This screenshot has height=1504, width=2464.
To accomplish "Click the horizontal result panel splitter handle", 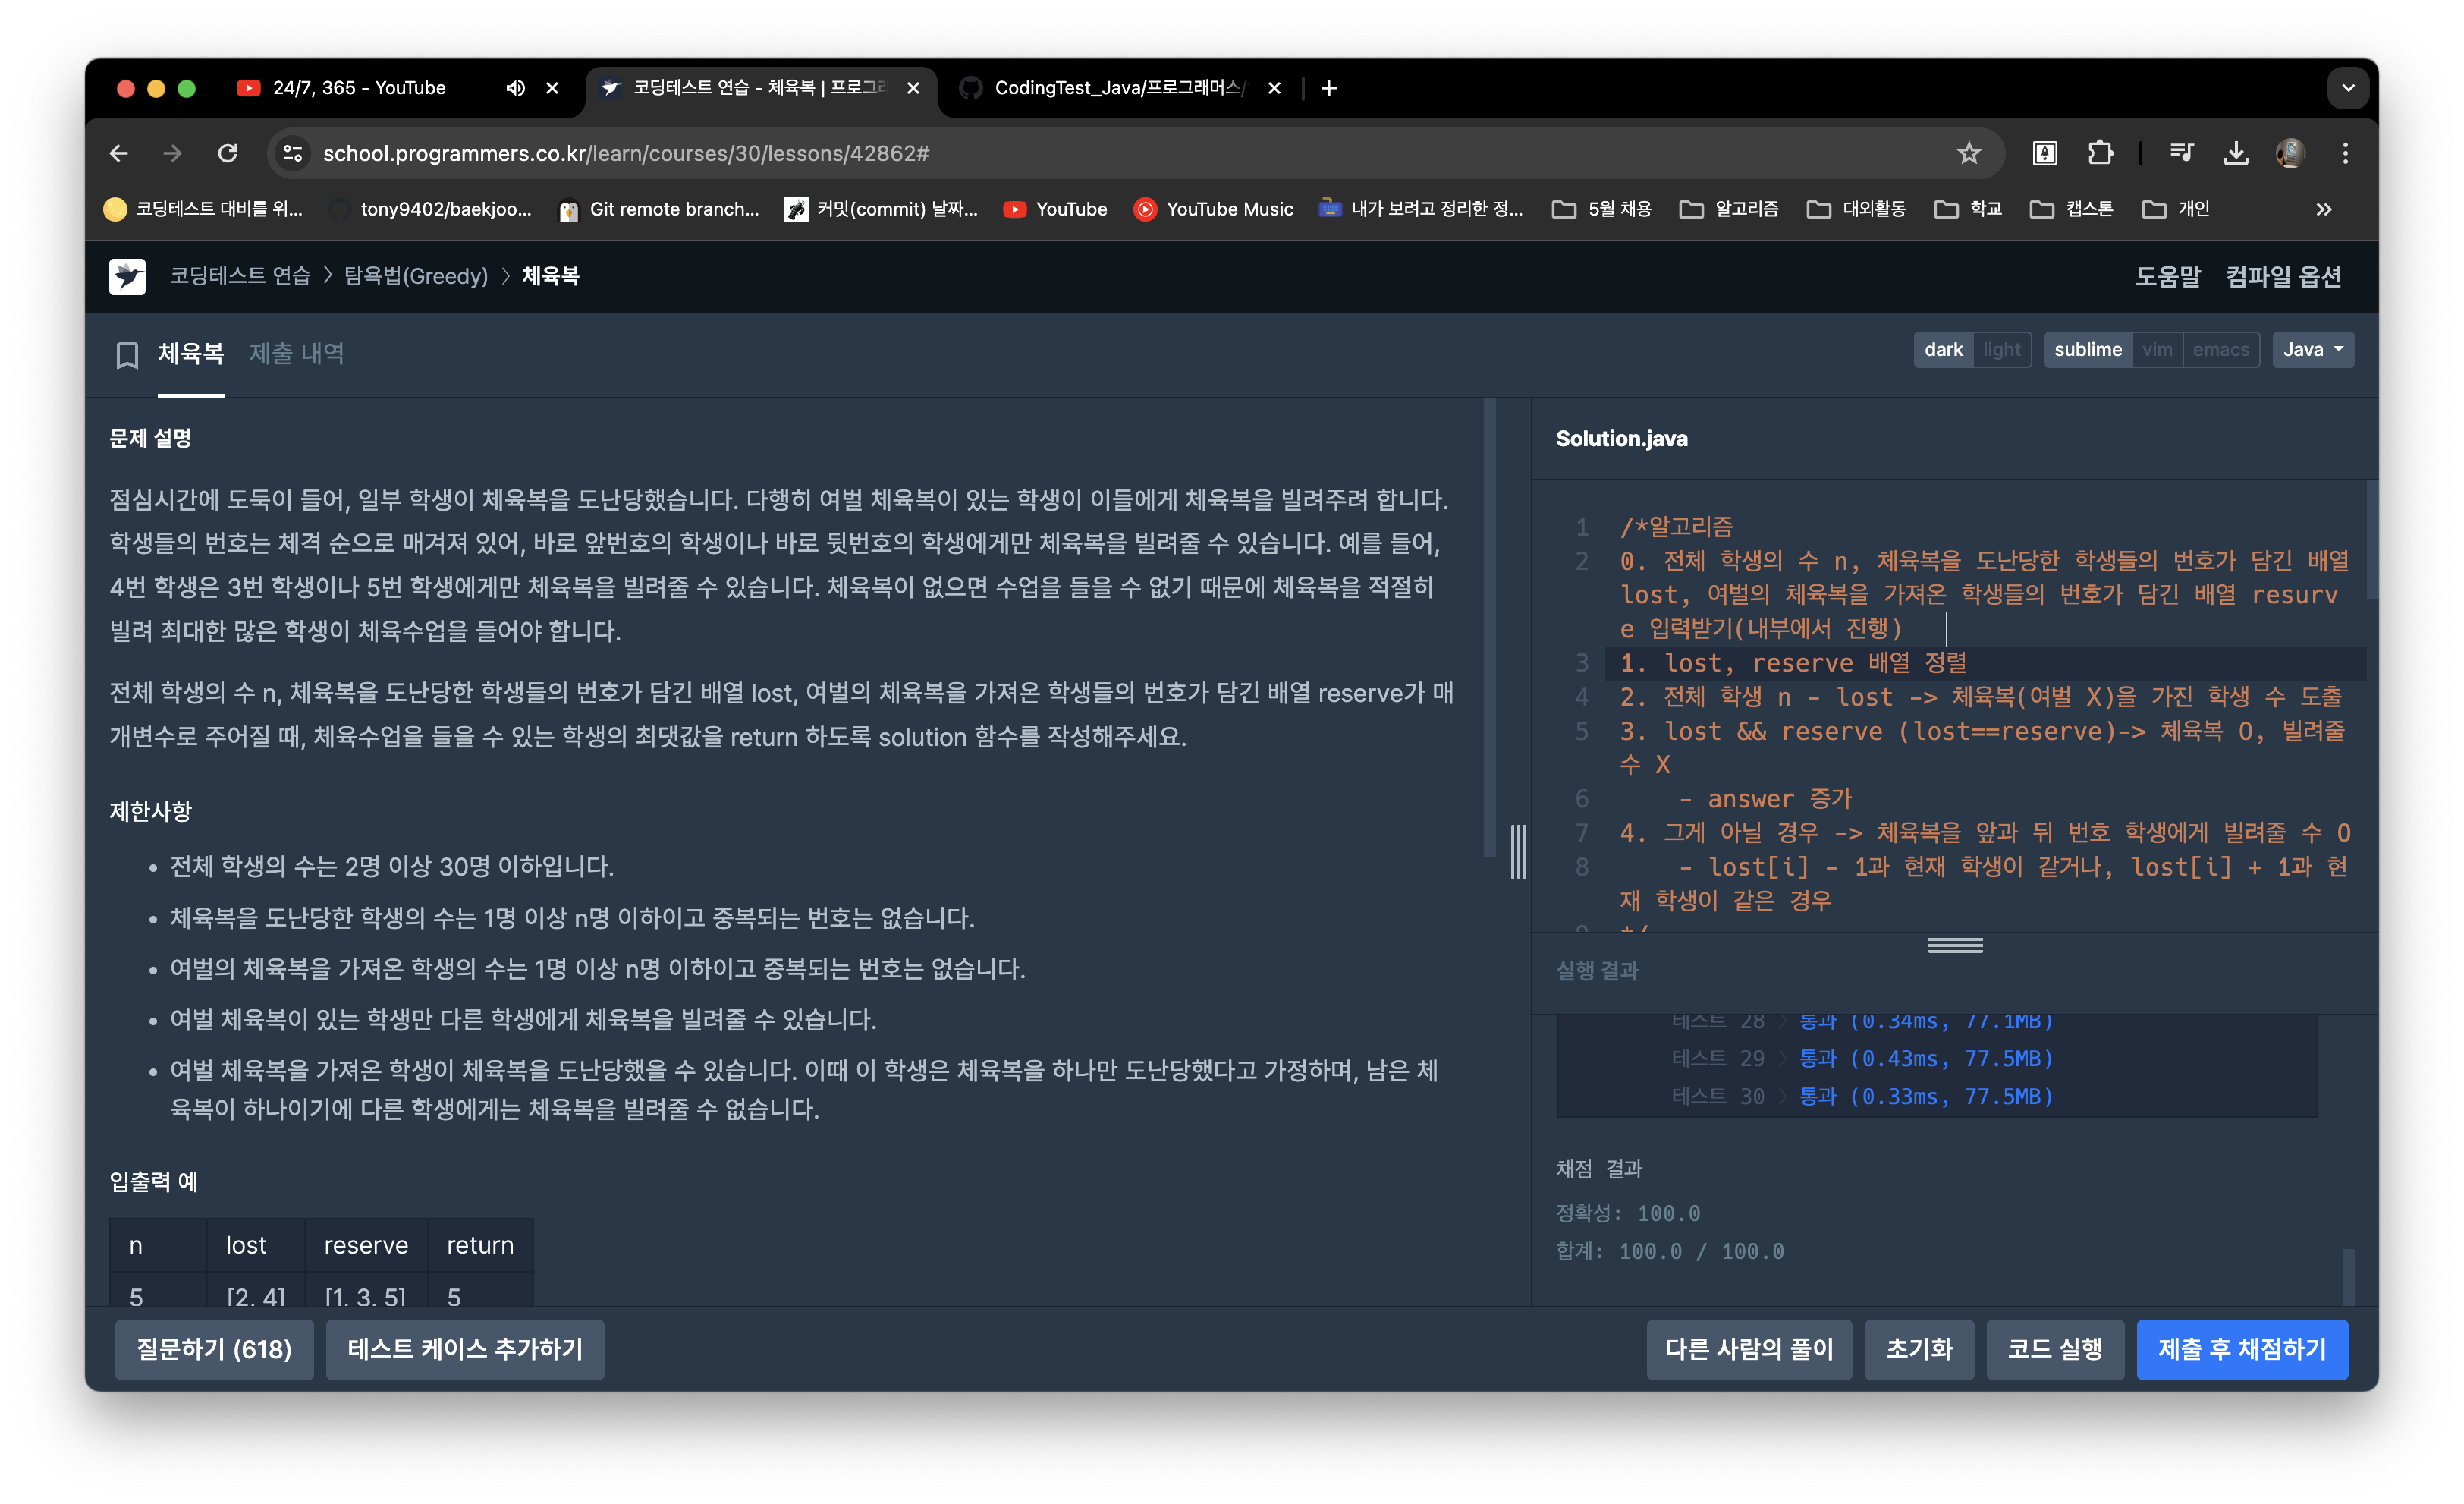I will point(1955,946).
